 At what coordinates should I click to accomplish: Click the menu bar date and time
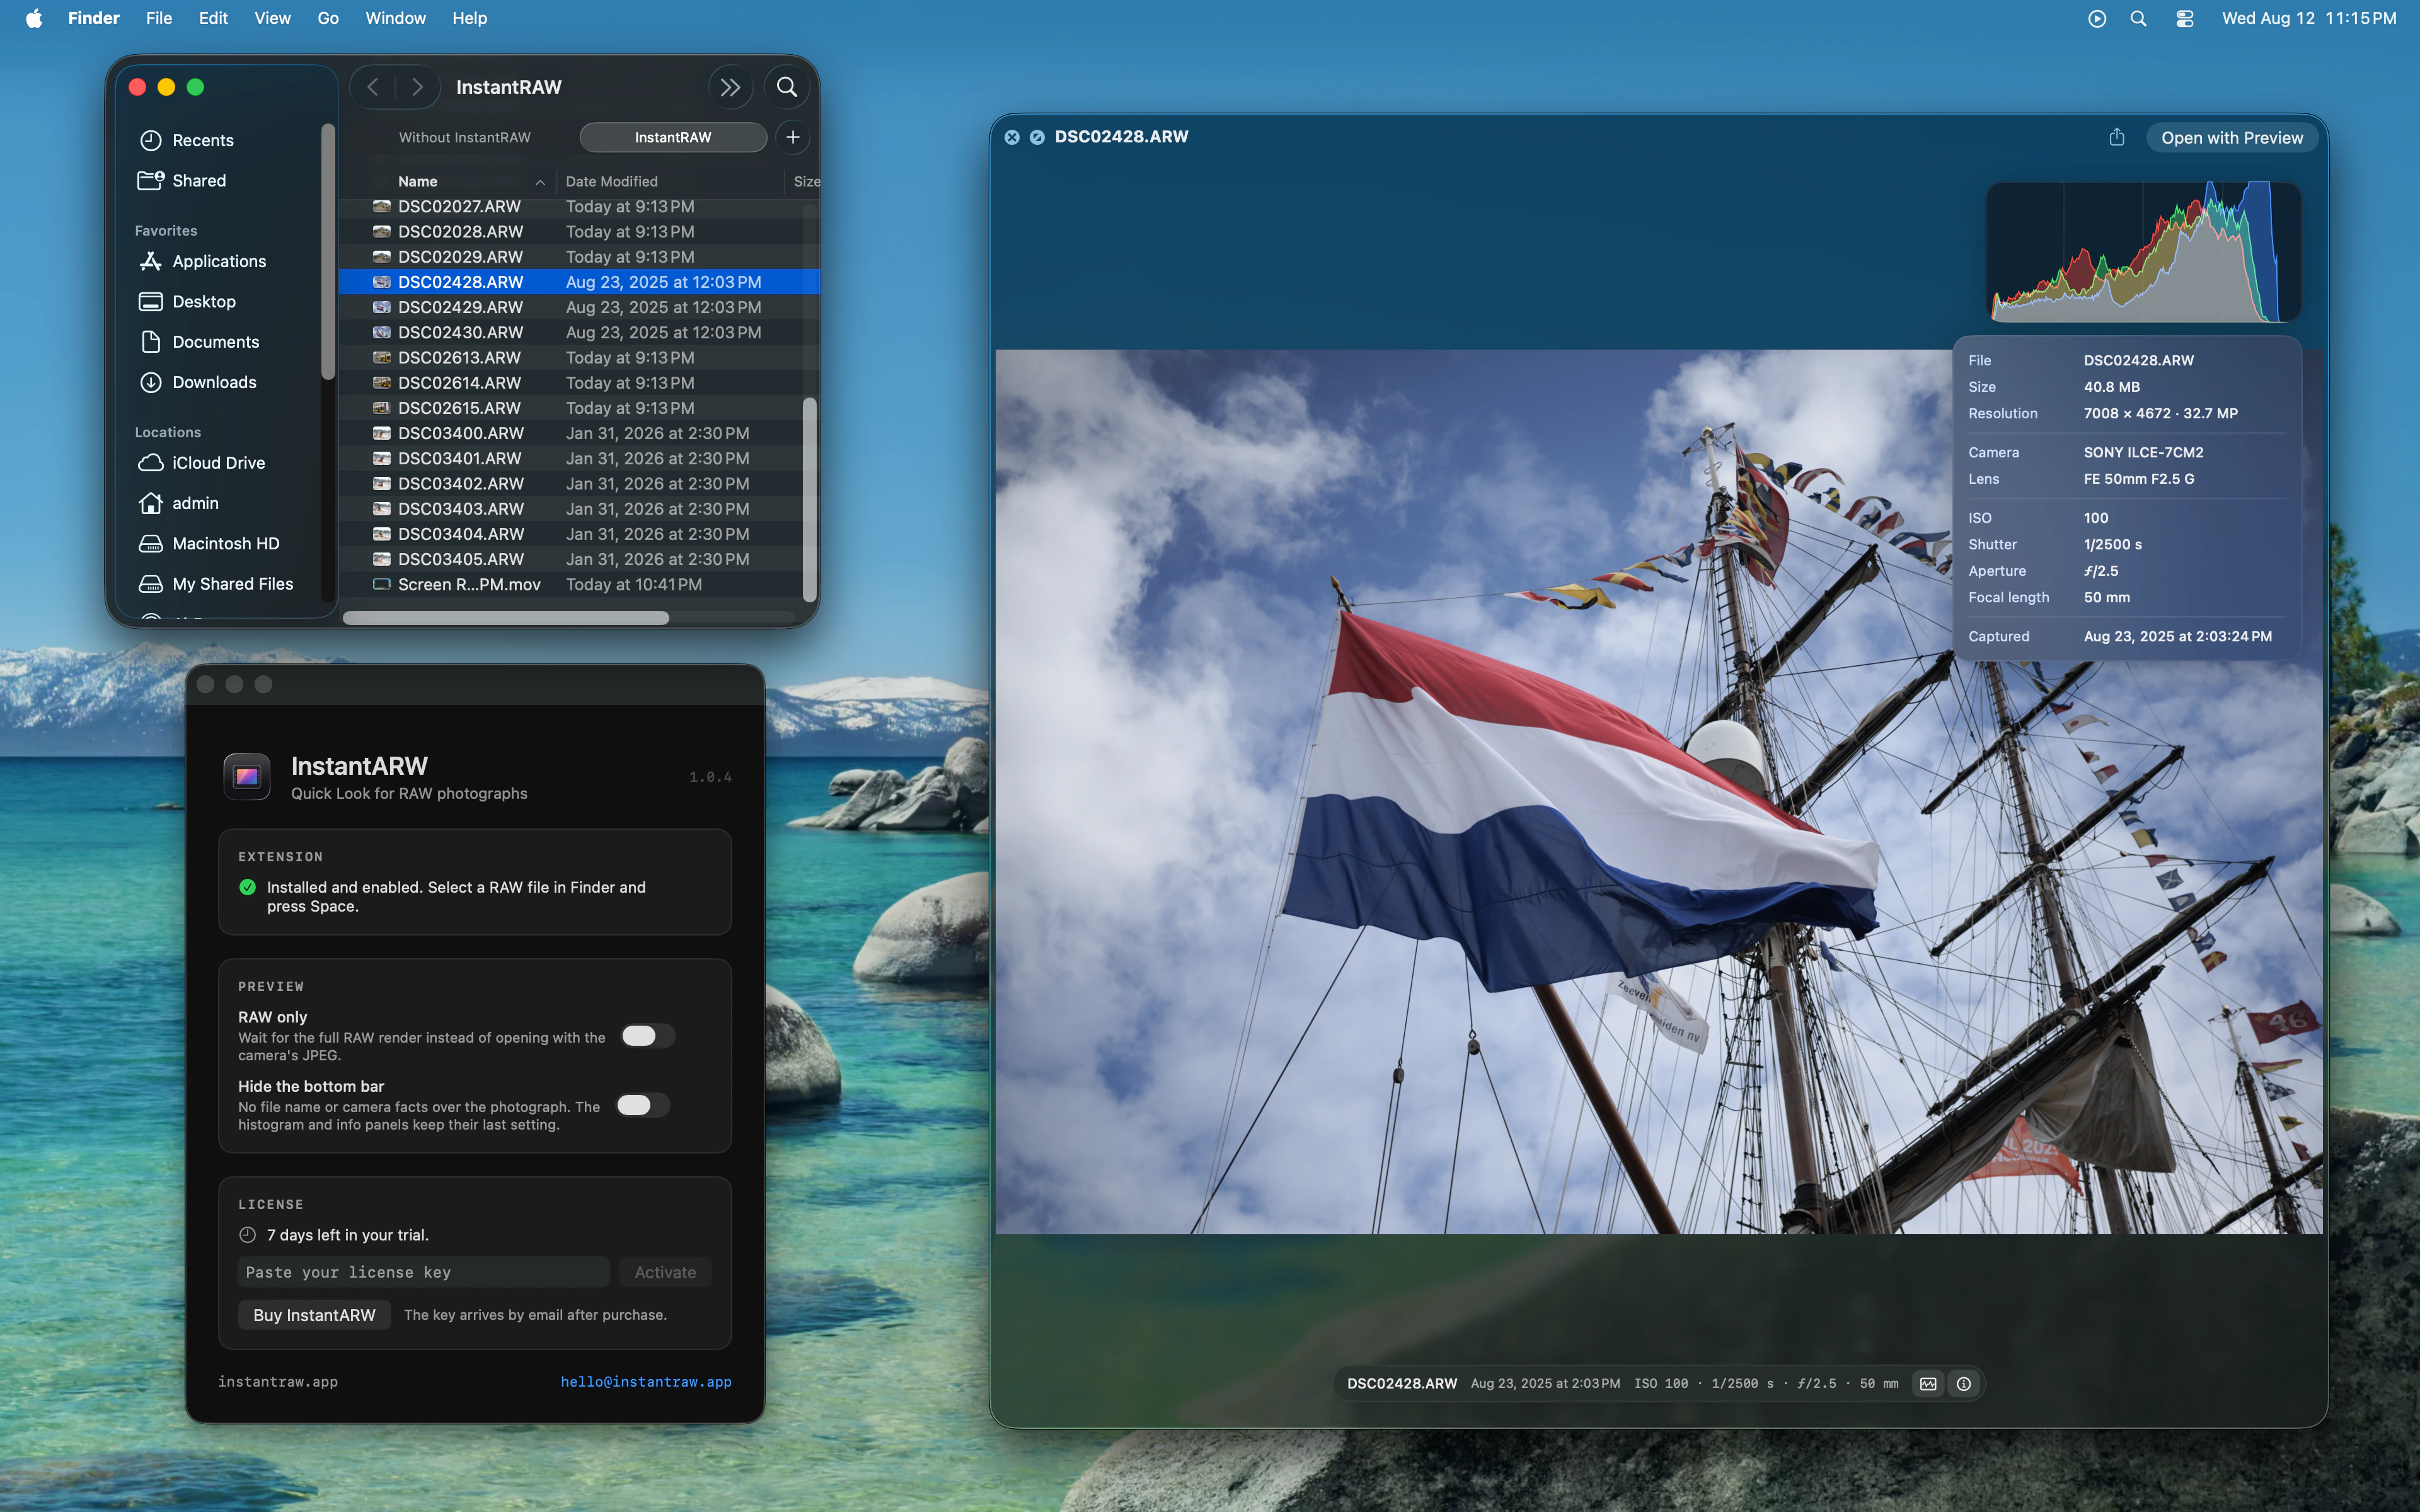click(2308, 18)
